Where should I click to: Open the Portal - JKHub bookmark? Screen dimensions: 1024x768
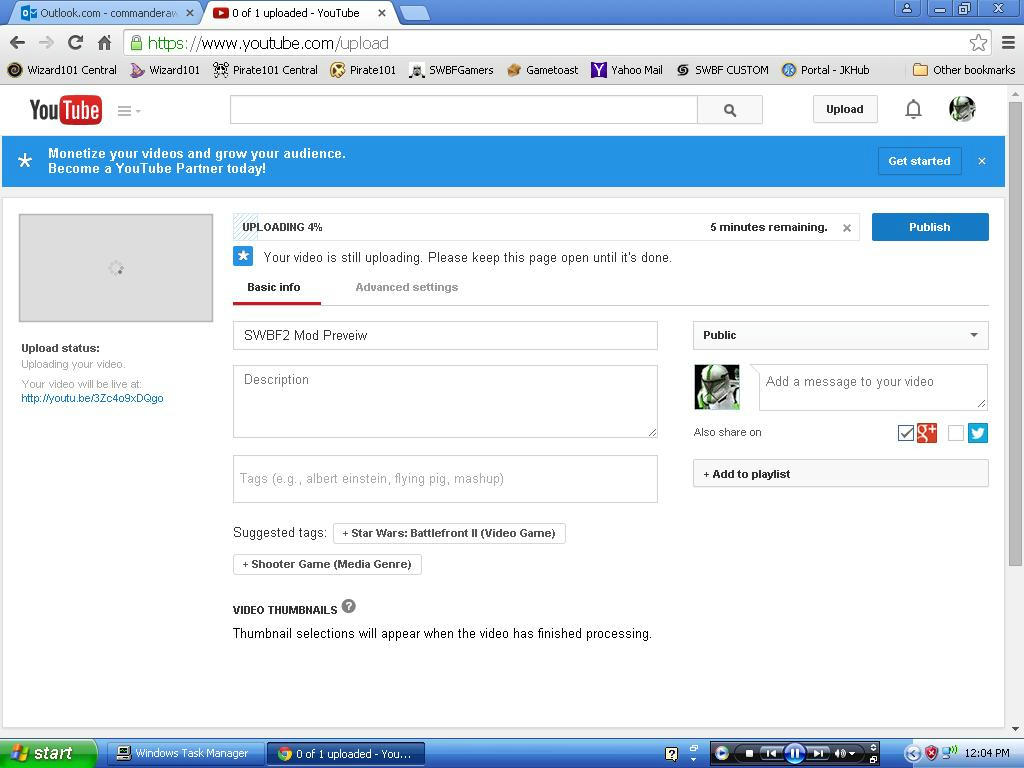pyautogui.click(x=825, y=70)
